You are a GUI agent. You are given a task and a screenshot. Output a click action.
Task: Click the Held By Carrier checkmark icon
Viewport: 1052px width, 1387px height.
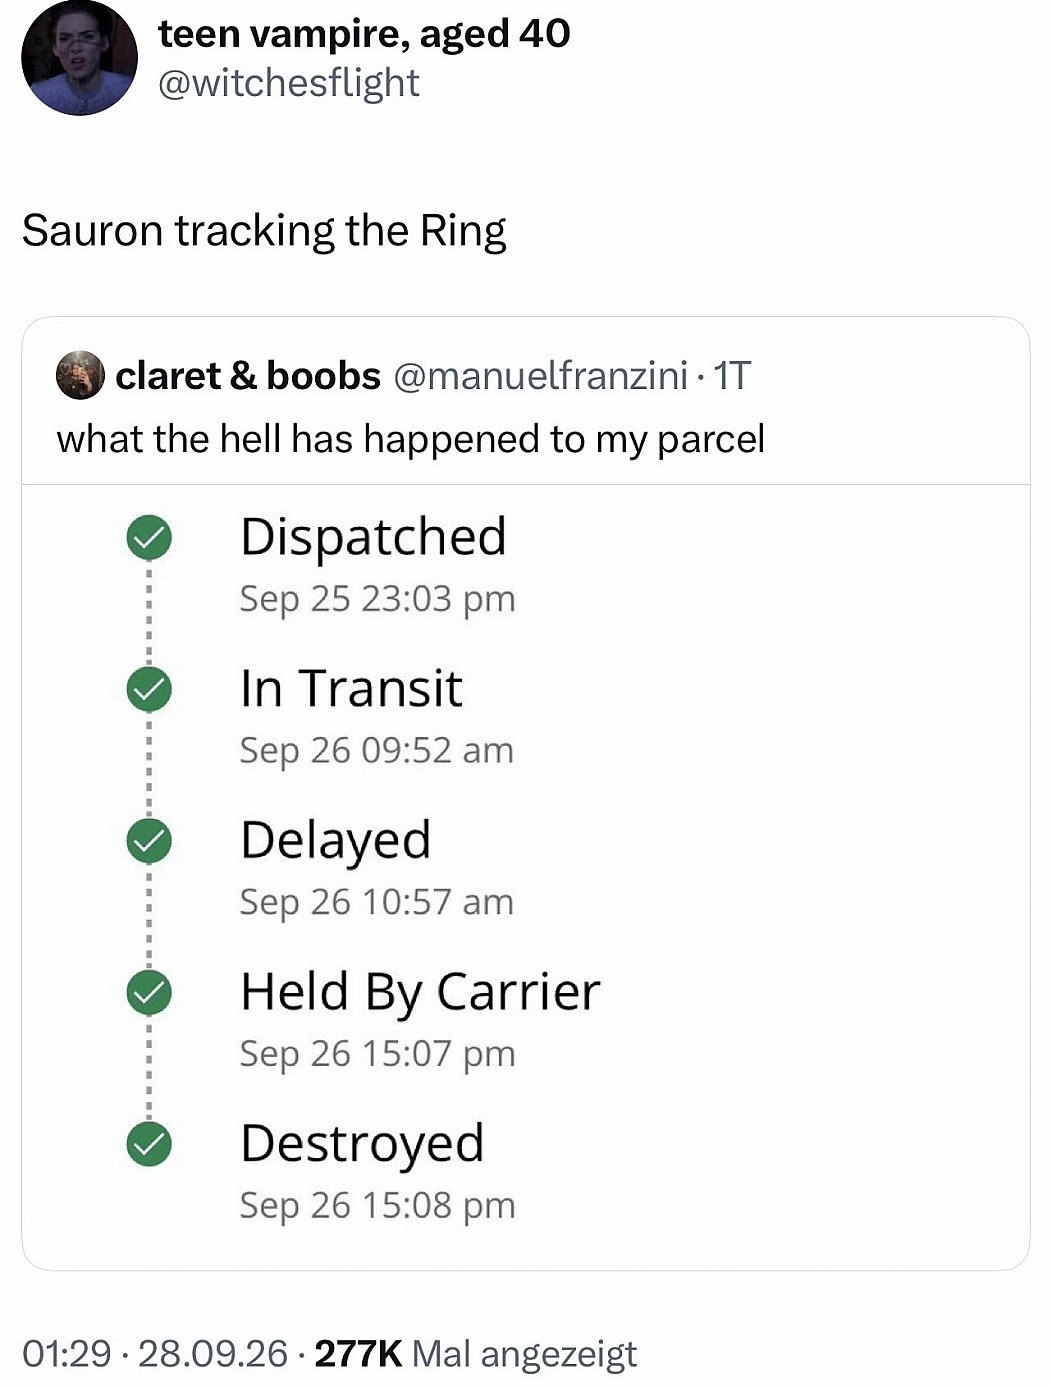(x=149, y=992)
